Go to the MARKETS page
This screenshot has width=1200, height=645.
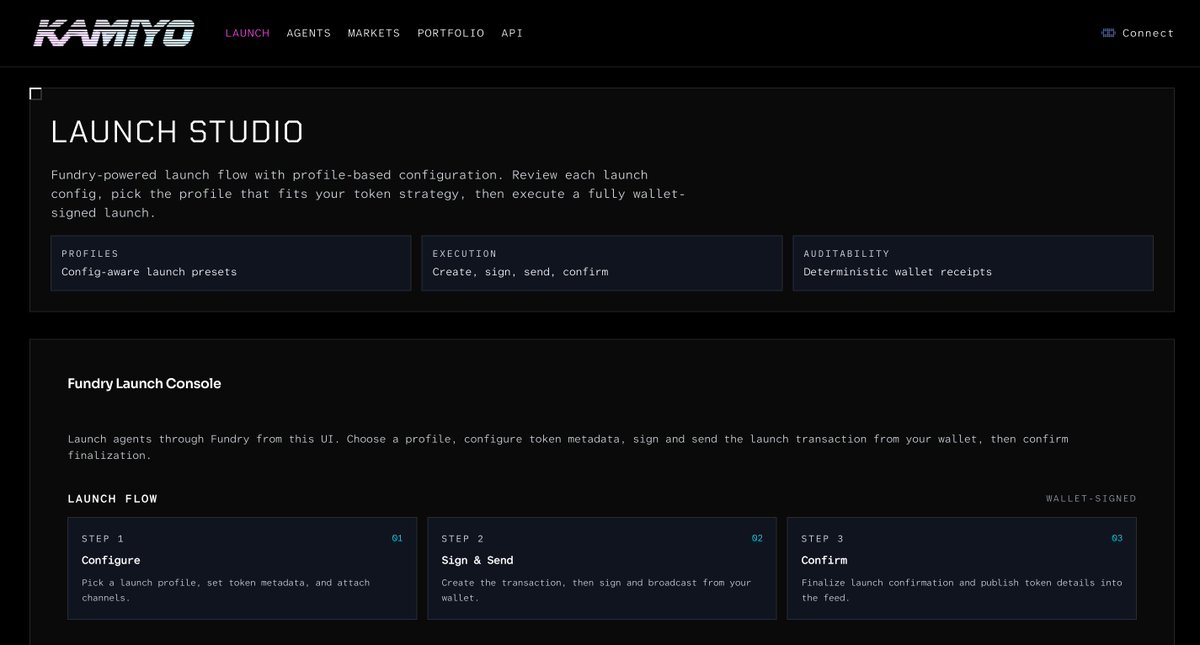374,33
